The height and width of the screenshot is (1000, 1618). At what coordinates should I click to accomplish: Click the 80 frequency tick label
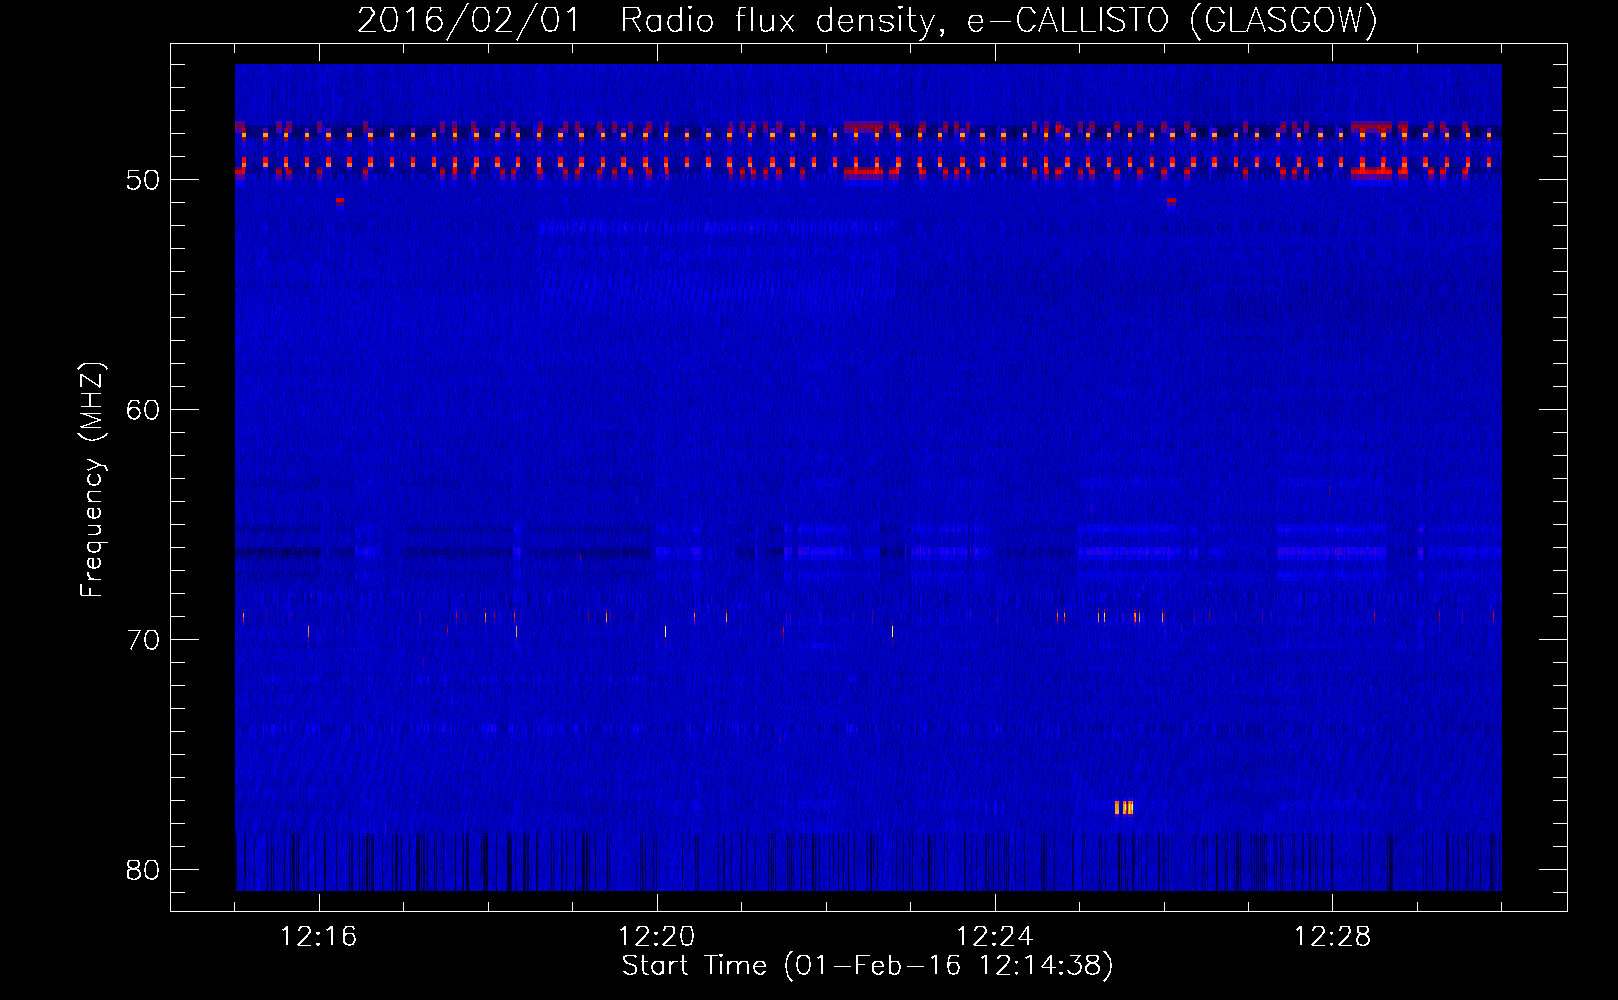point(143,870)
